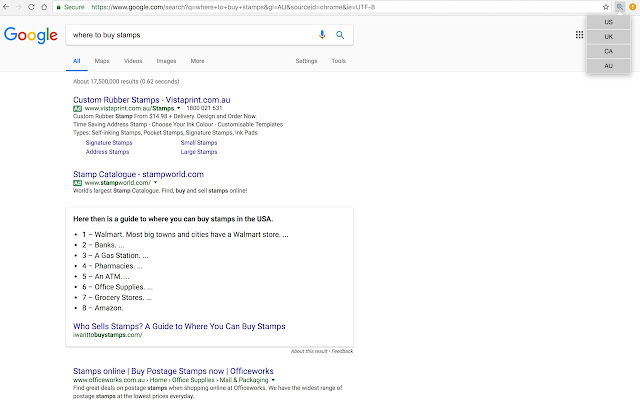Click snippet item '2 – Banks'
This screenshot has width=640, height=400.
pos(103,245)
